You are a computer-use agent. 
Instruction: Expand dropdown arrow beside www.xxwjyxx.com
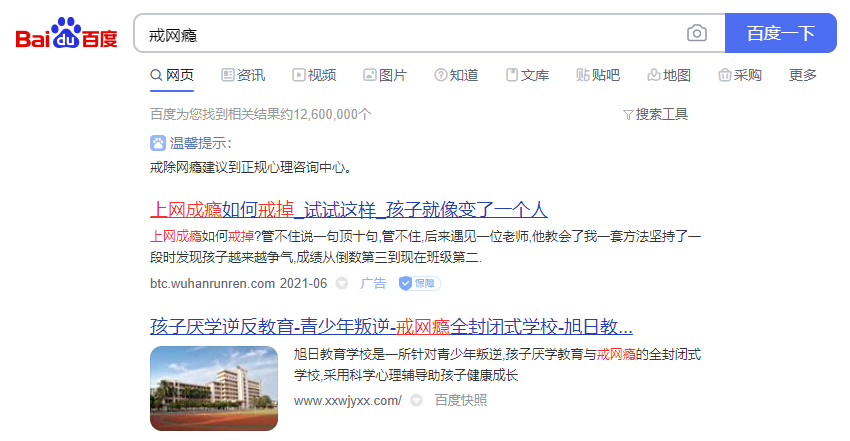(x=416, y=400)
